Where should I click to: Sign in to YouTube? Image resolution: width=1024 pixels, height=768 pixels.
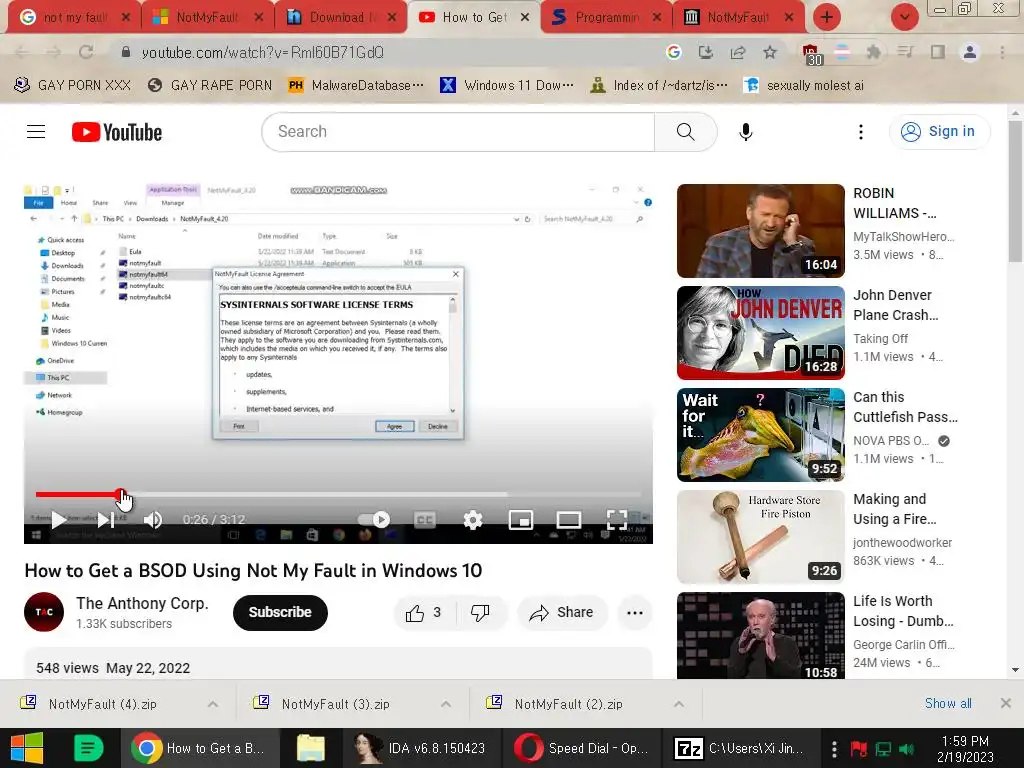tap(939, 132)
